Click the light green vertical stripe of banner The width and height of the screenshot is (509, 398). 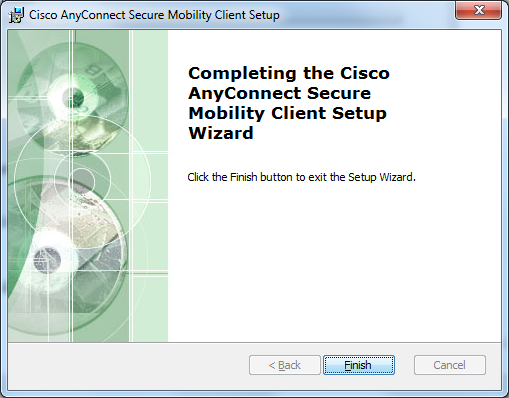[x=150, y=186]
